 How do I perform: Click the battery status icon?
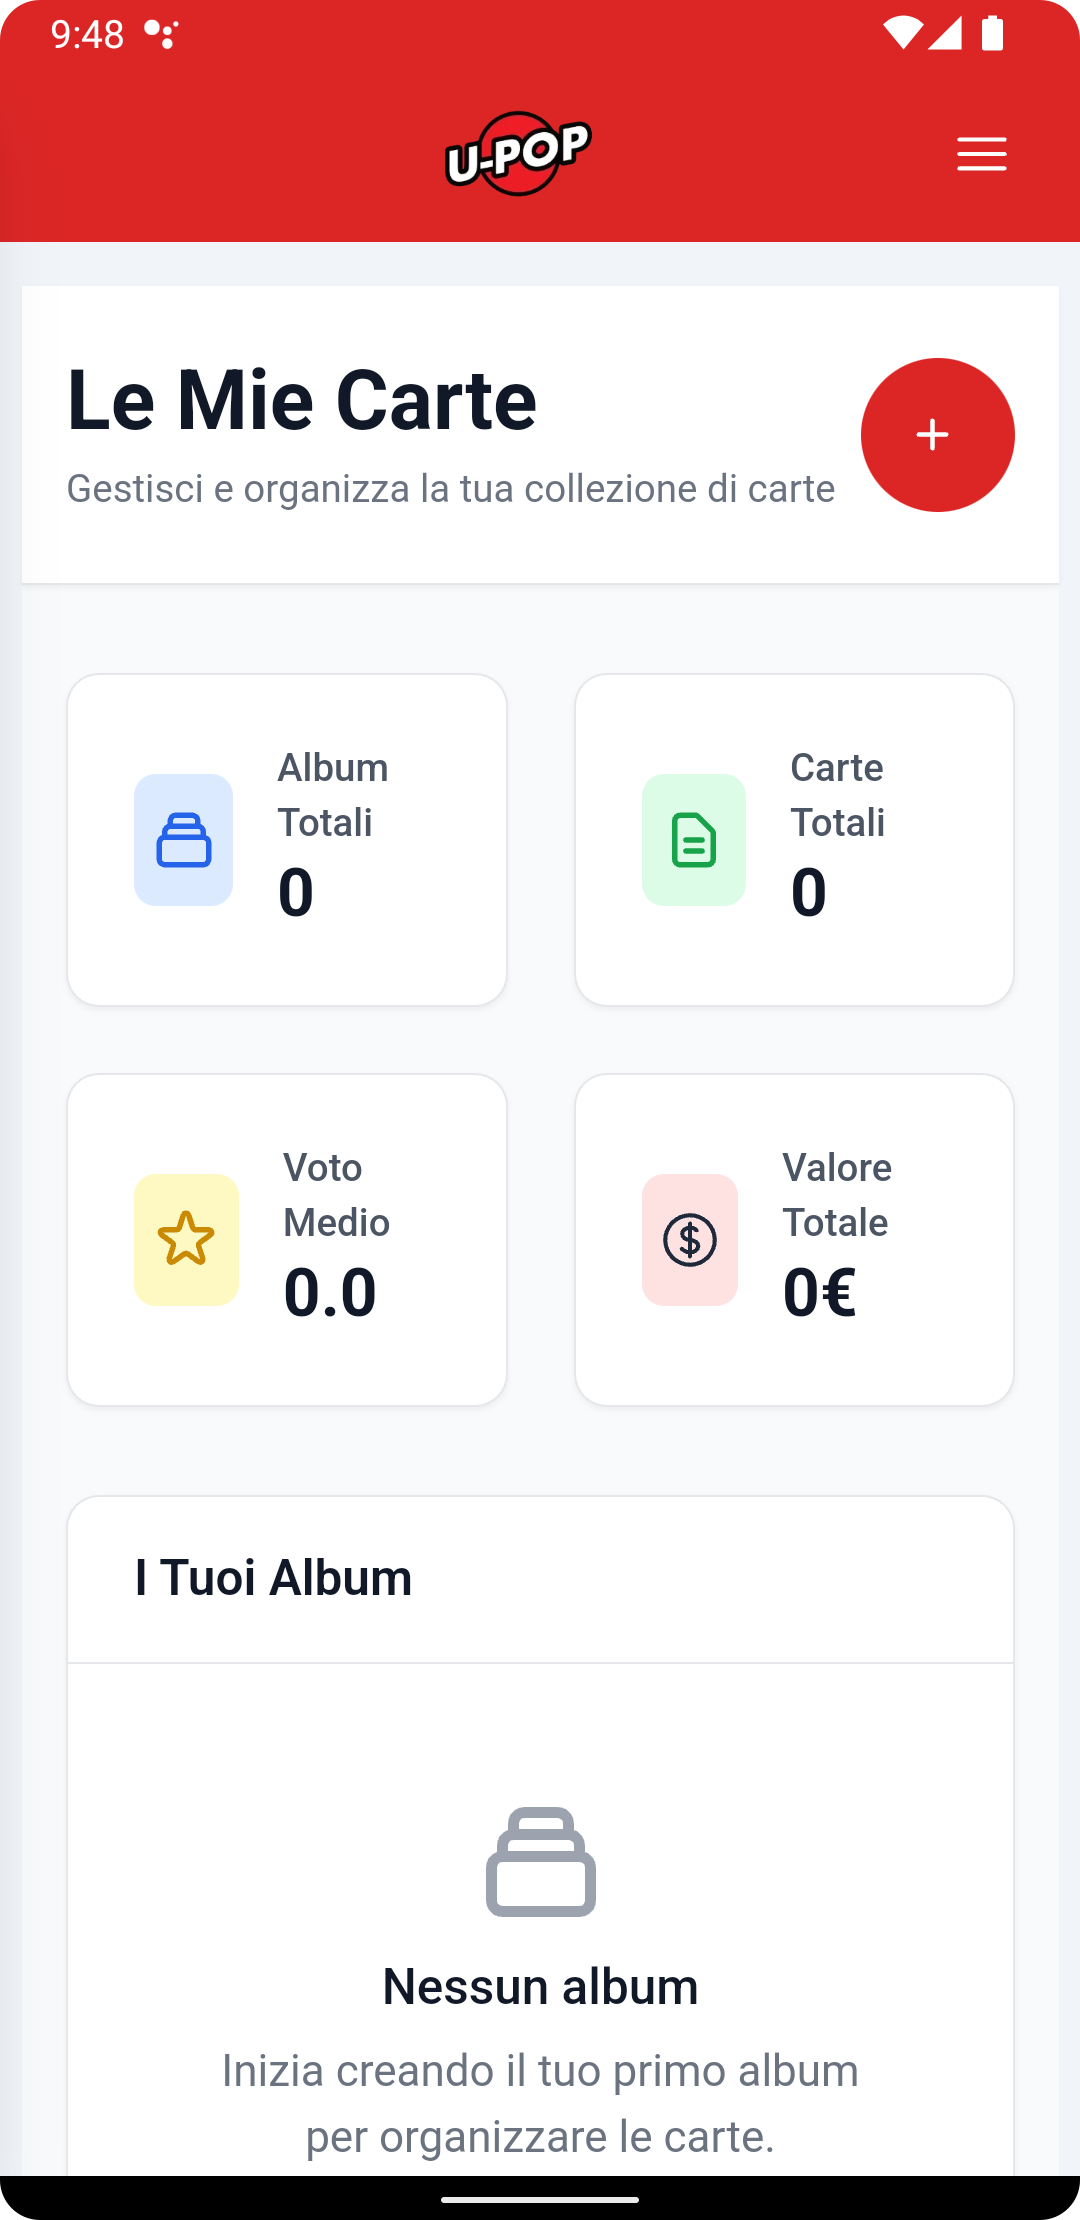992,34
